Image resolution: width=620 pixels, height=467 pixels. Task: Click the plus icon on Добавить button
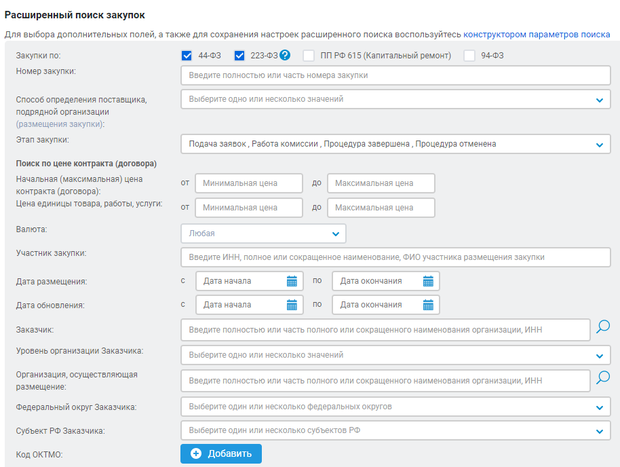(x=196, y=454)
